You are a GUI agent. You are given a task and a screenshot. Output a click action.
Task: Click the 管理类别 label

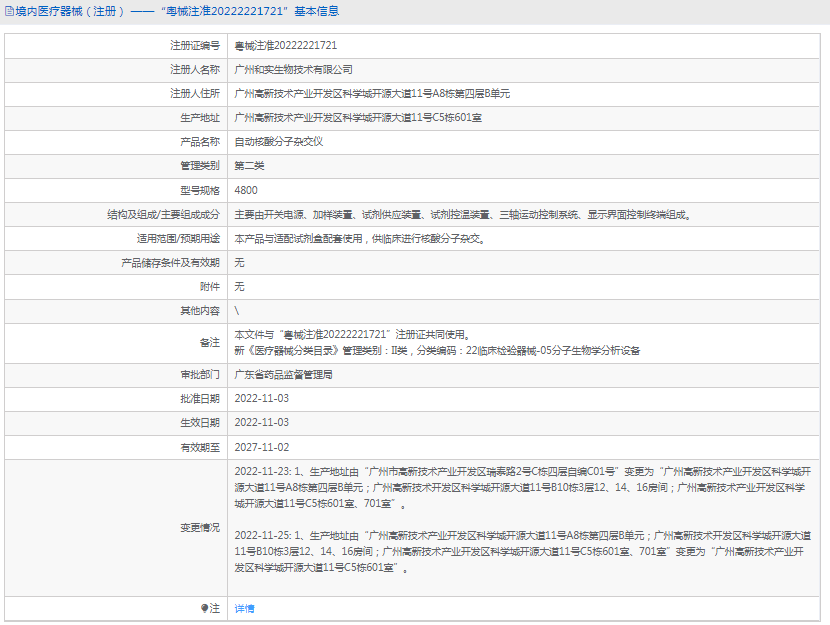point(200,166)
